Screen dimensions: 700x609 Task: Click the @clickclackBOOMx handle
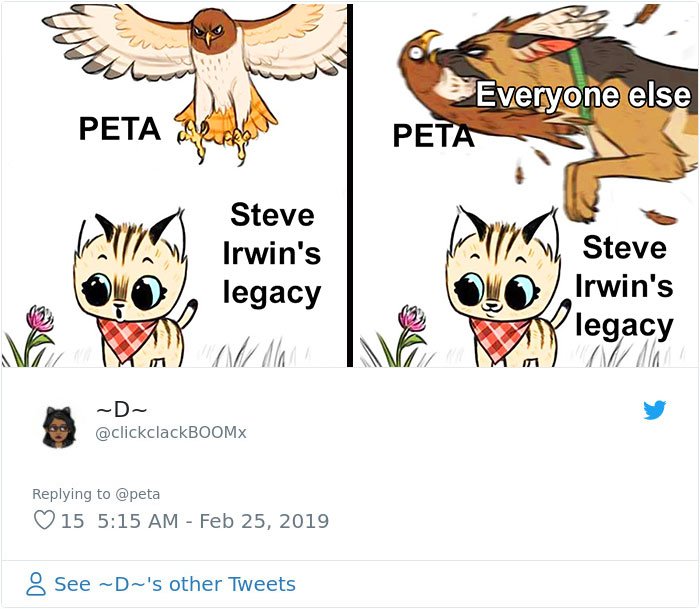(171, 432)
